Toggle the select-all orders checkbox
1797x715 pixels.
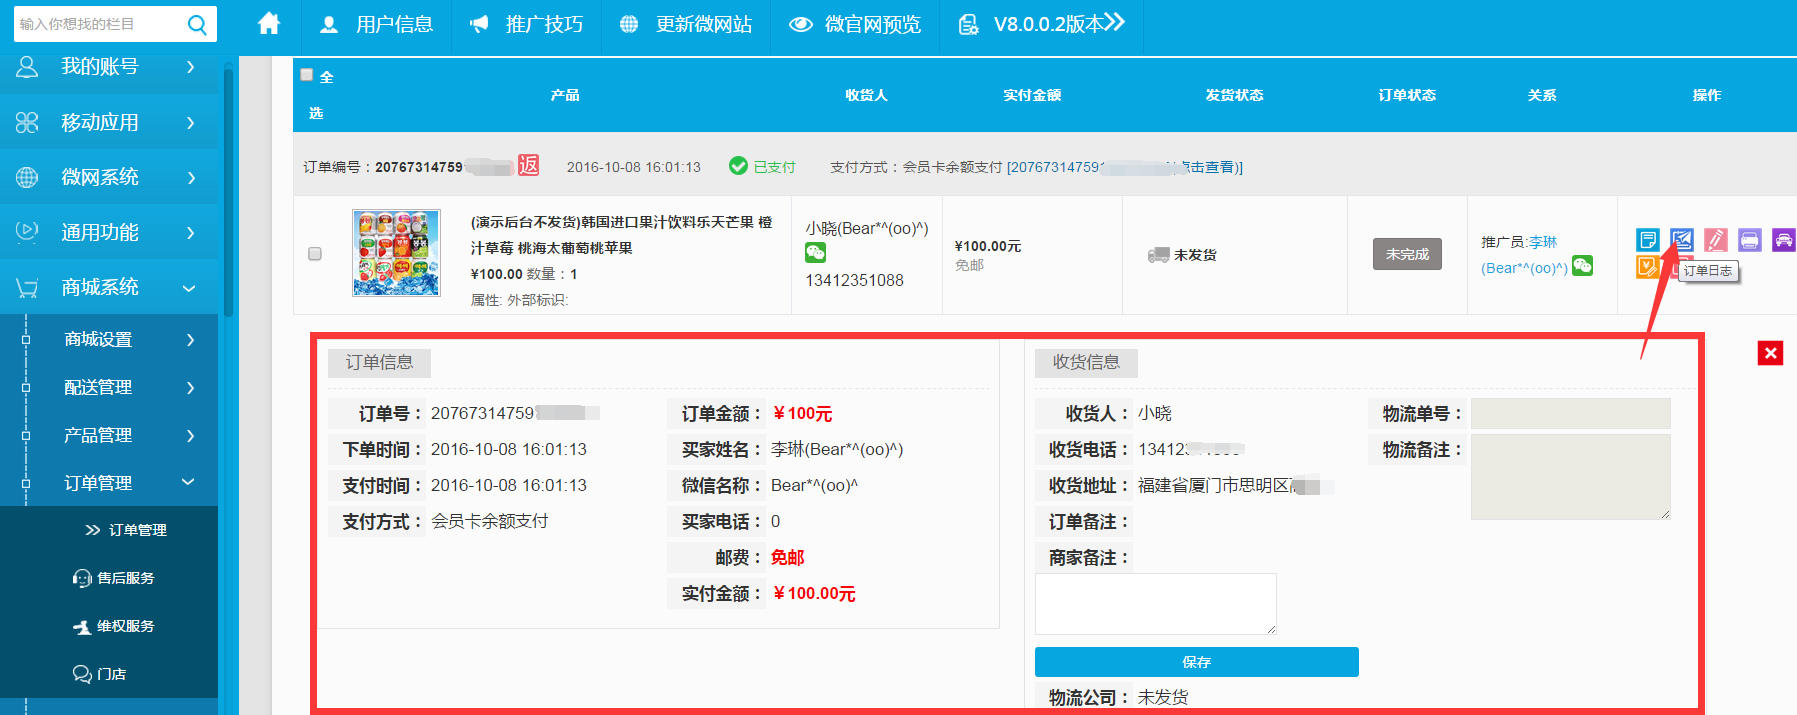tap(307, 75)
